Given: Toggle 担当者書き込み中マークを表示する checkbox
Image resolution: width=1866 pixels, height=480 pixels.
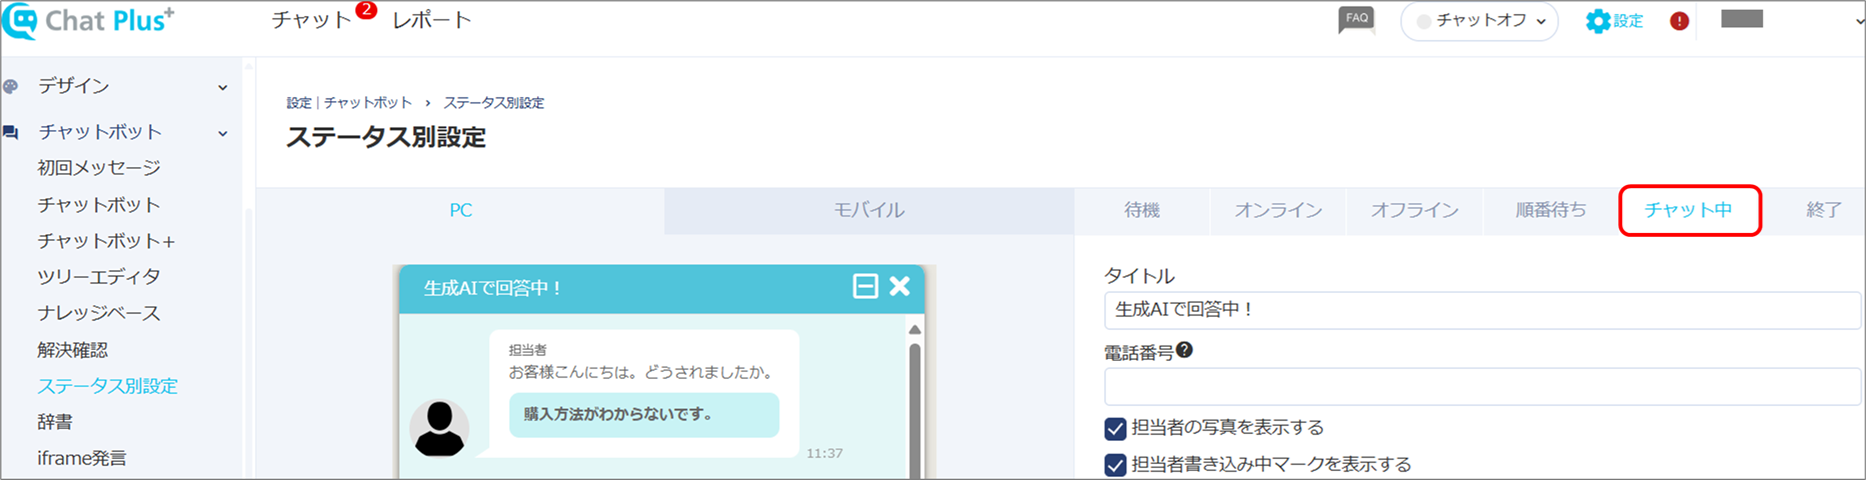Looking at the screenshot, I should (1115, 465).
